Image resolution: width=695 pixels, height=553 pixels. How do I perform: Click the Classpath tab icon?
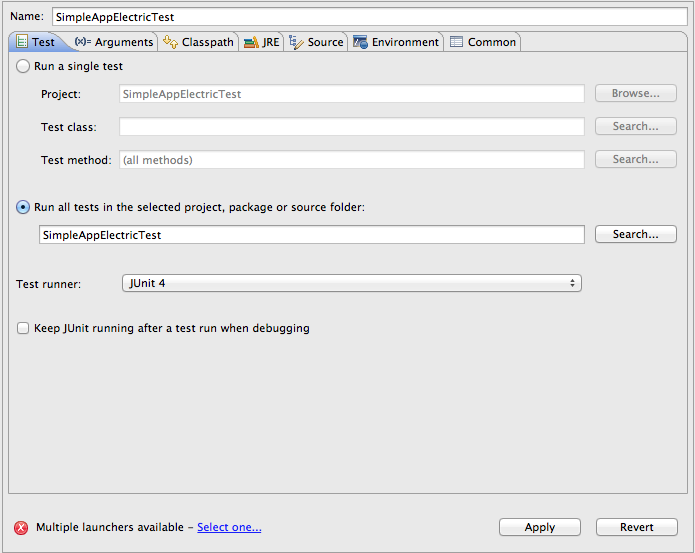(x=170, y=42)
